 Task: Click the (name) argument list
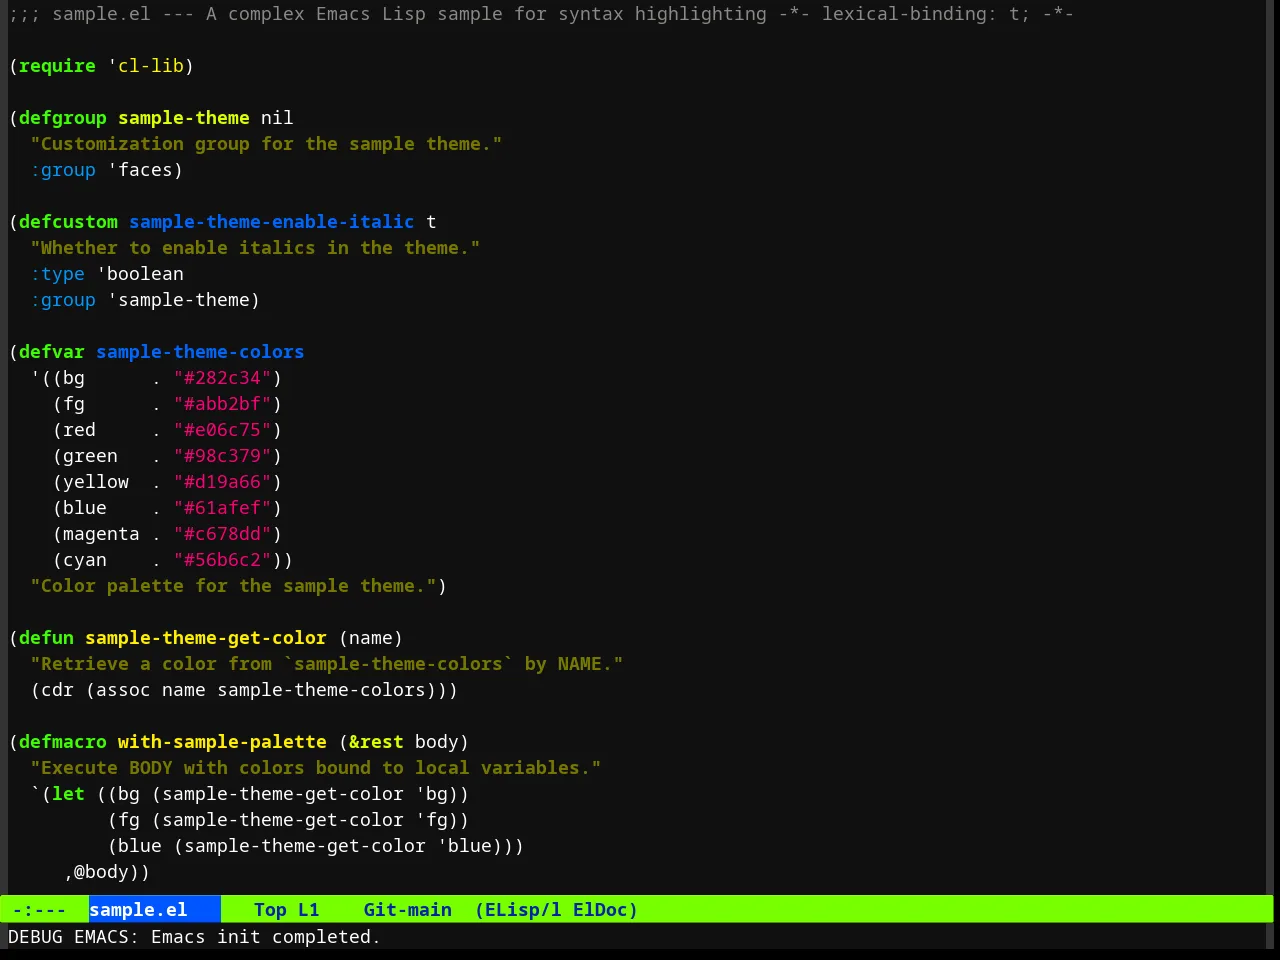pyautogui.click(x=370, y=638)
